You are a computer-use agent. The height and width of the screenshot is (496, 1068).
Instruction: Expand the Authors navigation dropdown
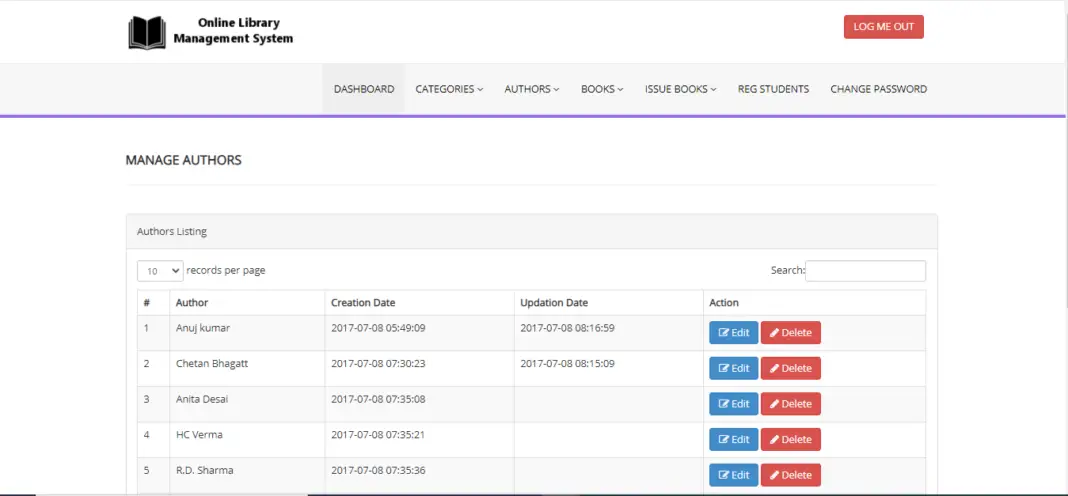tap(531, 89)
